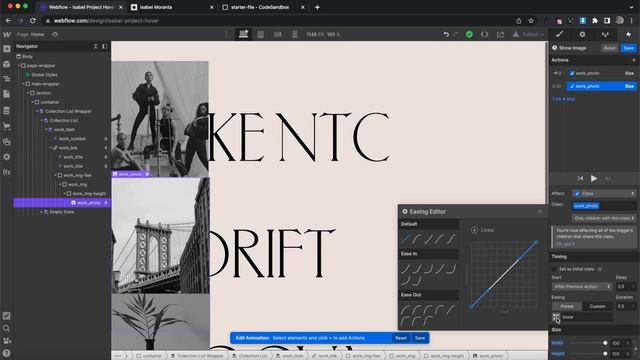The height and width of the screenshot is (360, 640).
Task: Select the Custom easing option
Action: (597, 306)
